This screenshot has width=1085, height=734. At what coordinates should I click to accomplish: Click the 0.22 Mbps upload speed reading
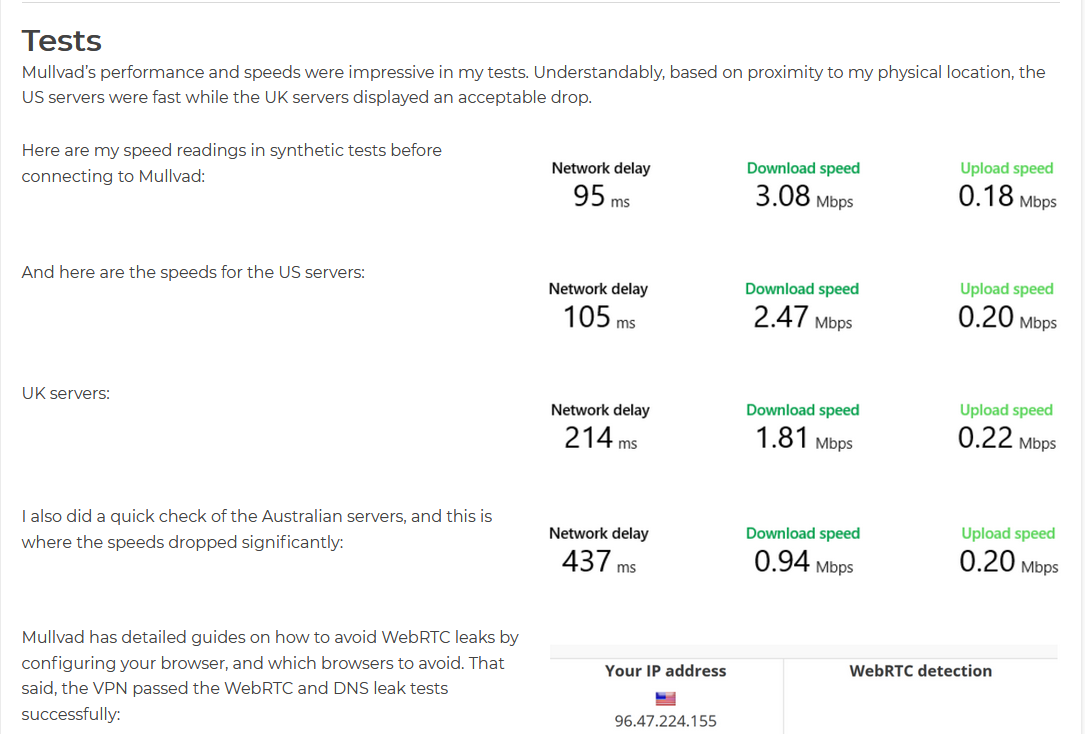tap(1006, 438)
